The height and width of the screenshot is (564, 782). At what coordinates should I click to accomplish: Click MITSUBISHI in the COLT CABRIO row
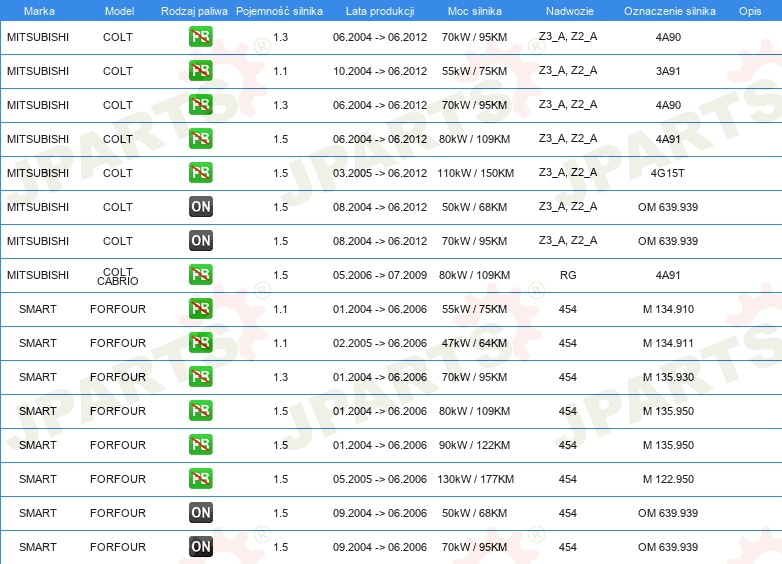38,275
